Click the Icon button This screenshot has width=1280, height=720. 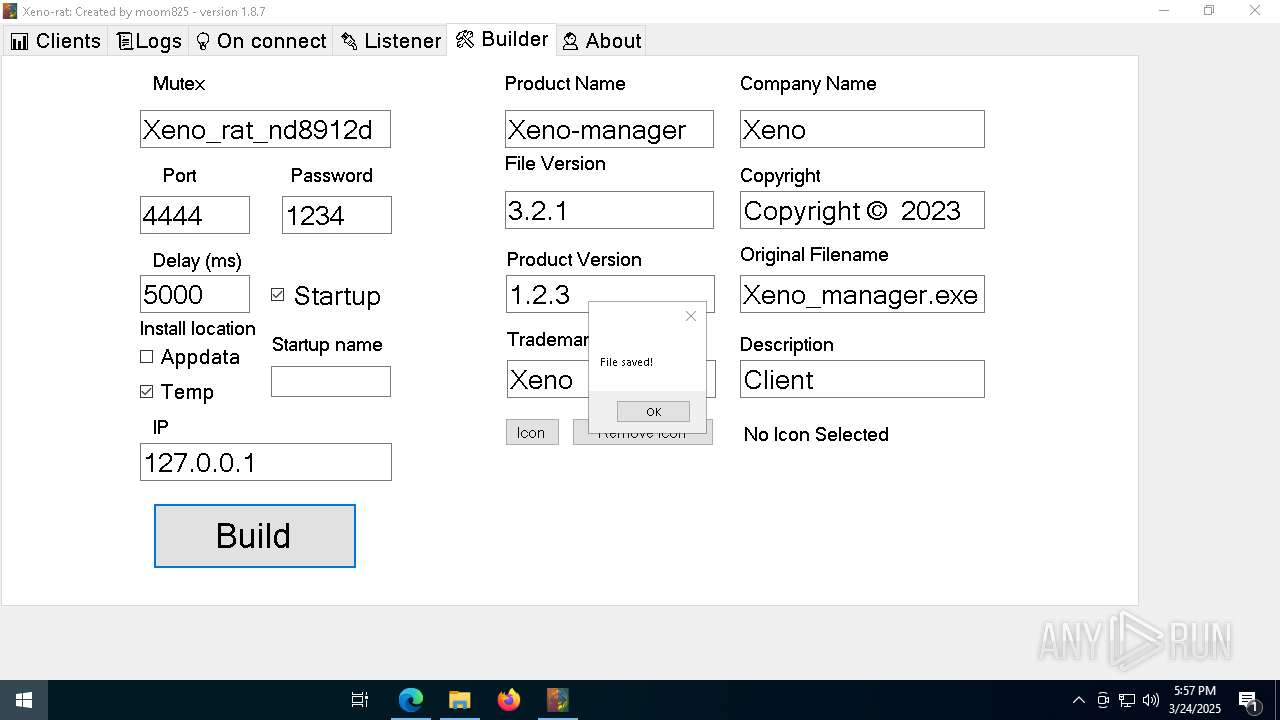532,432
